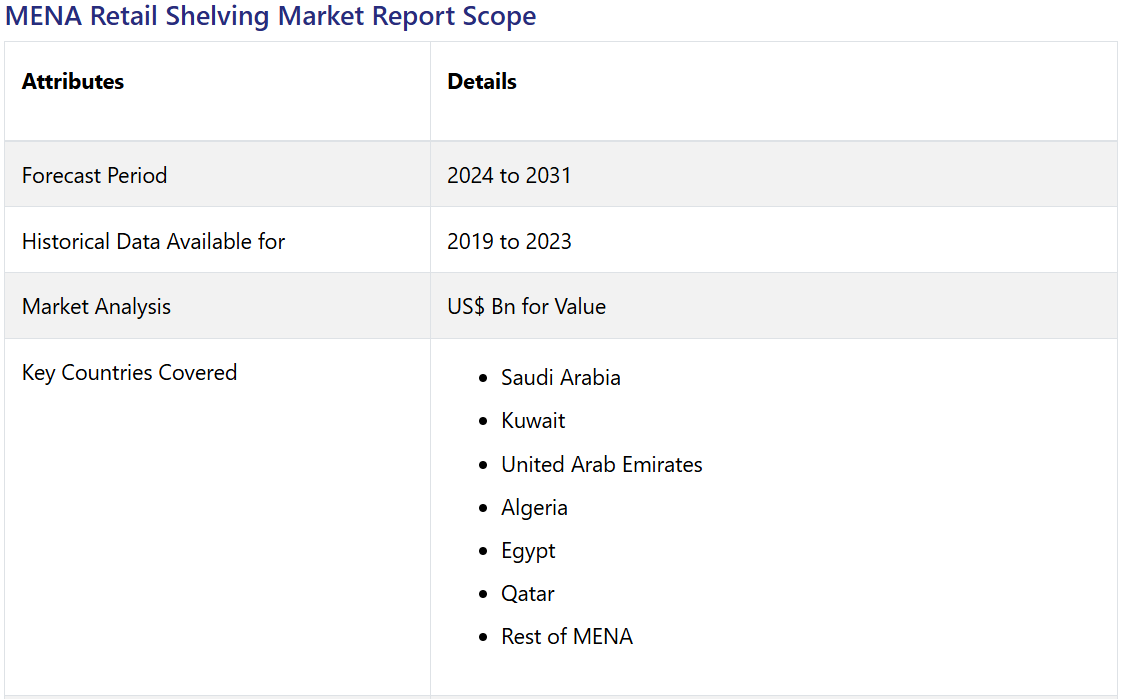Screen dimensions: 1123x699
Task: Select 'Egypt' in the country list
Action: (x=528, y=551)
